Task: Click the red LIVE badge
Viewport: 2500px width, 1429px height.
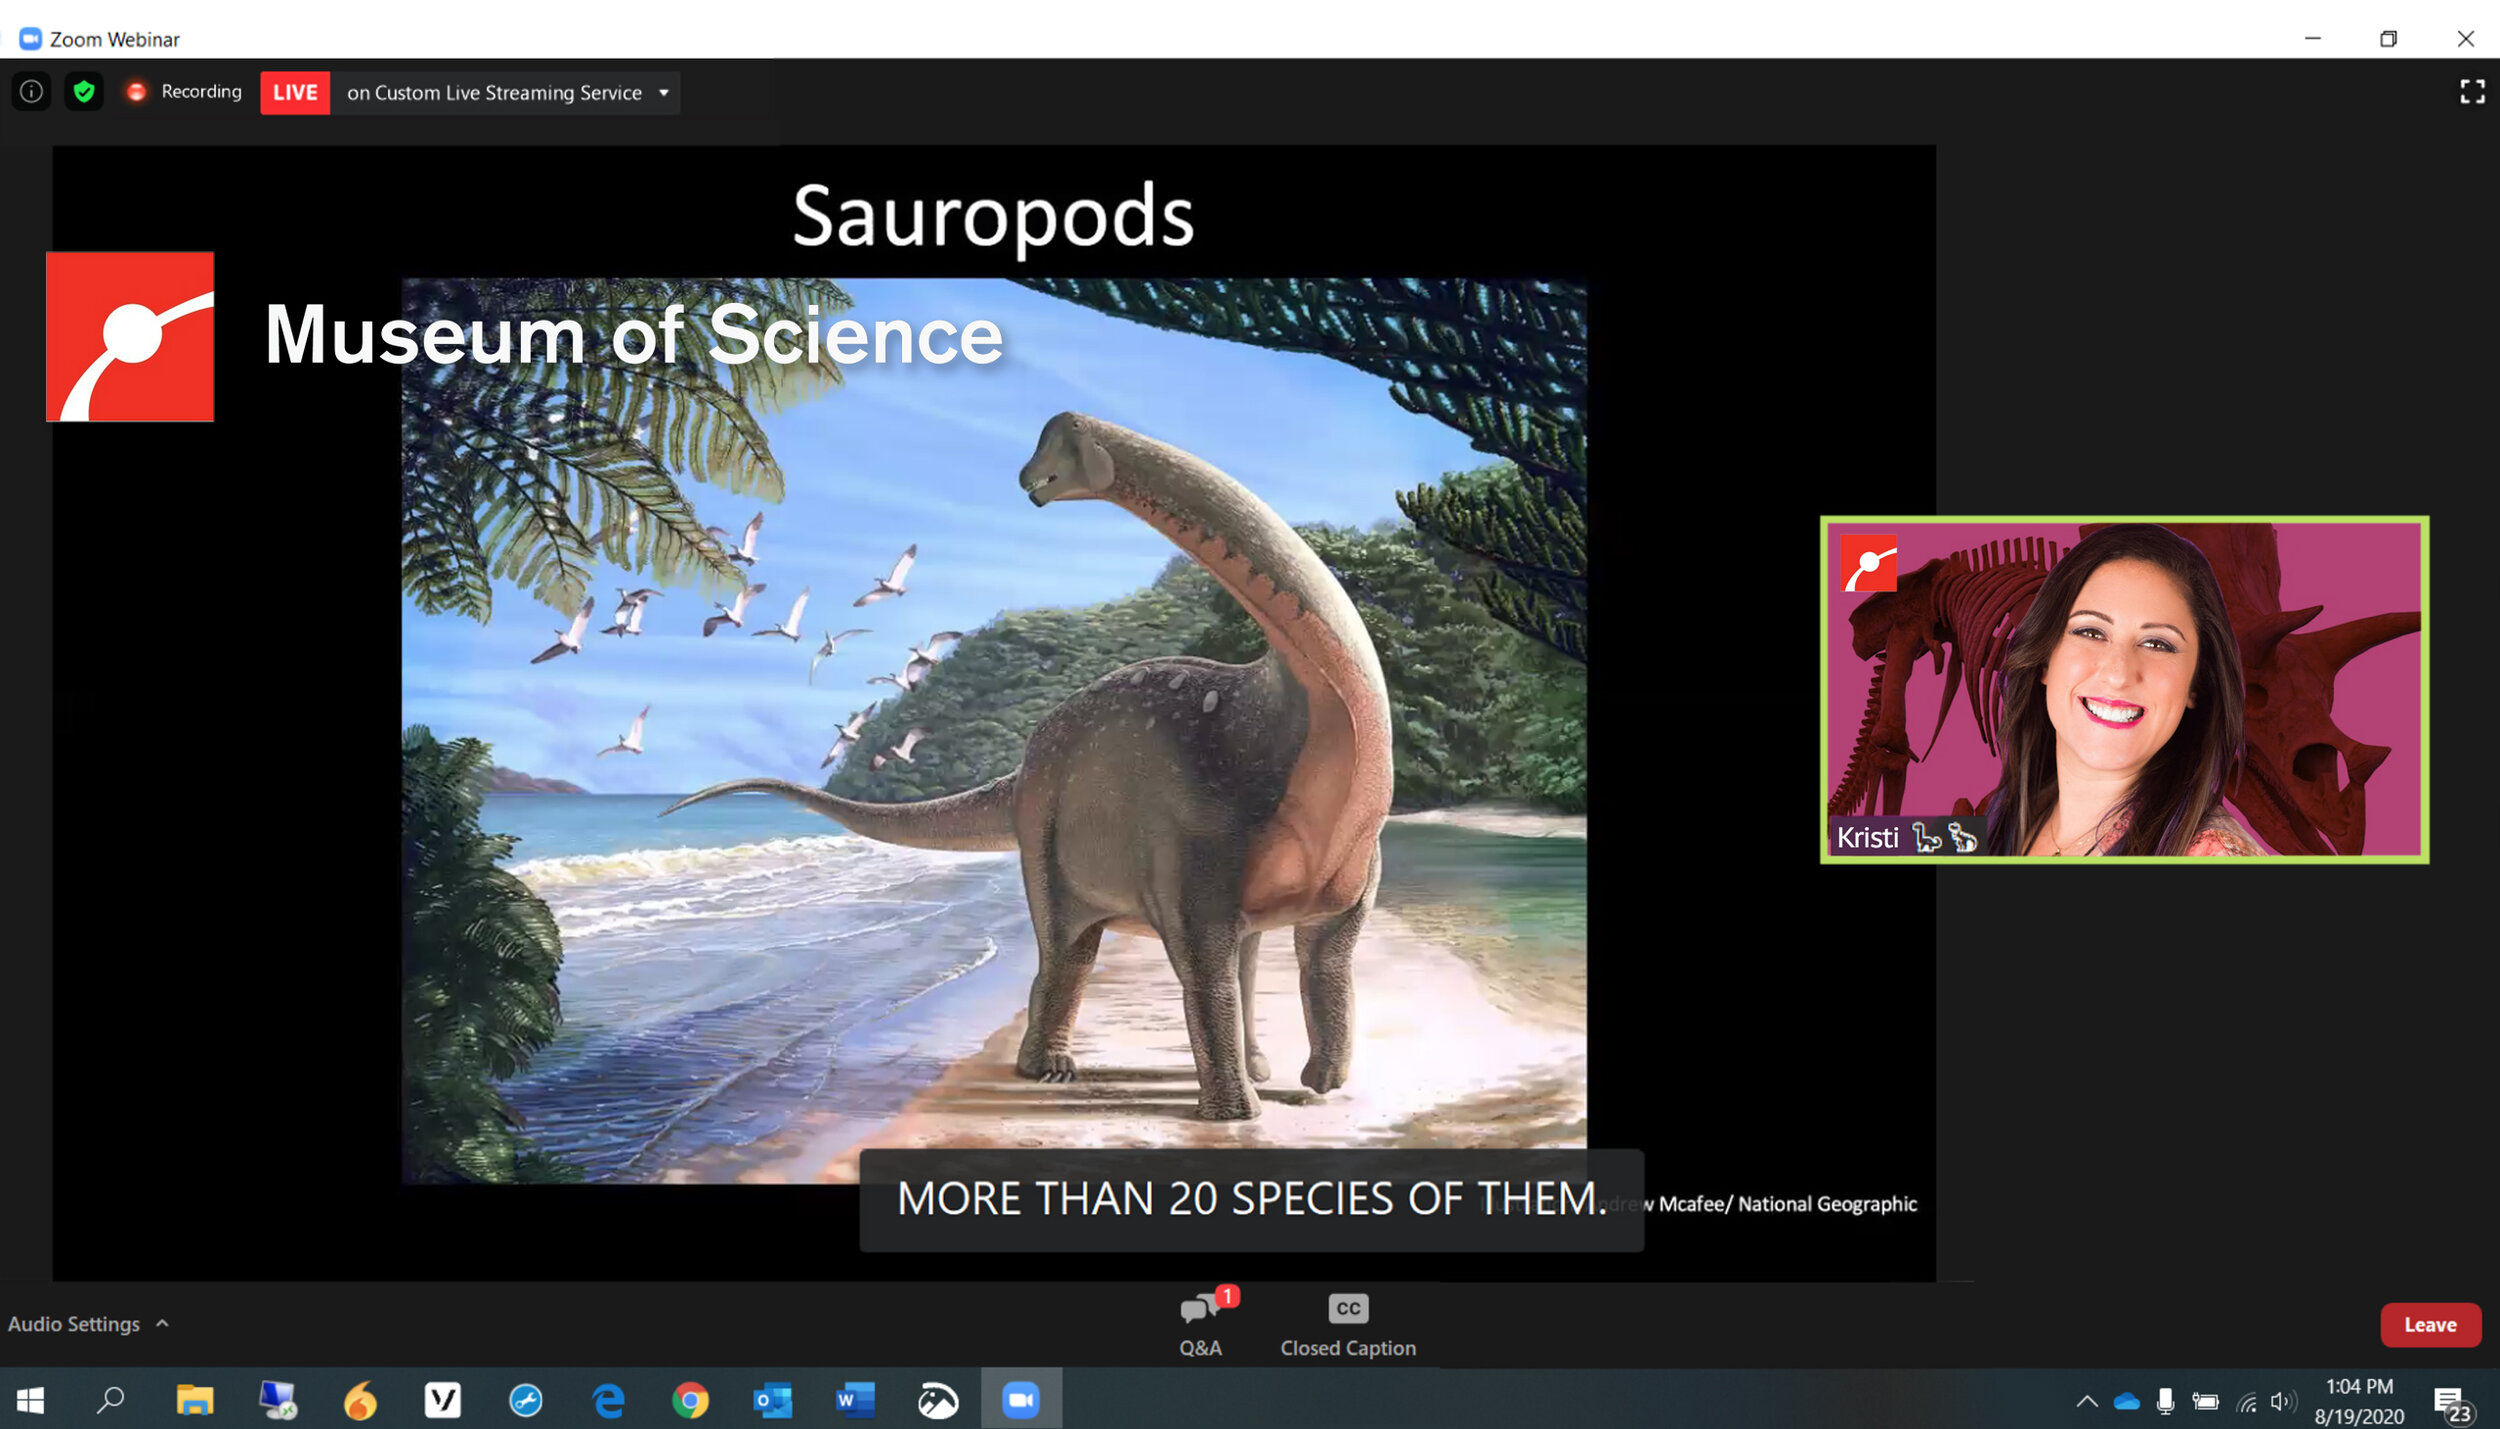Action: pos(295,93)
